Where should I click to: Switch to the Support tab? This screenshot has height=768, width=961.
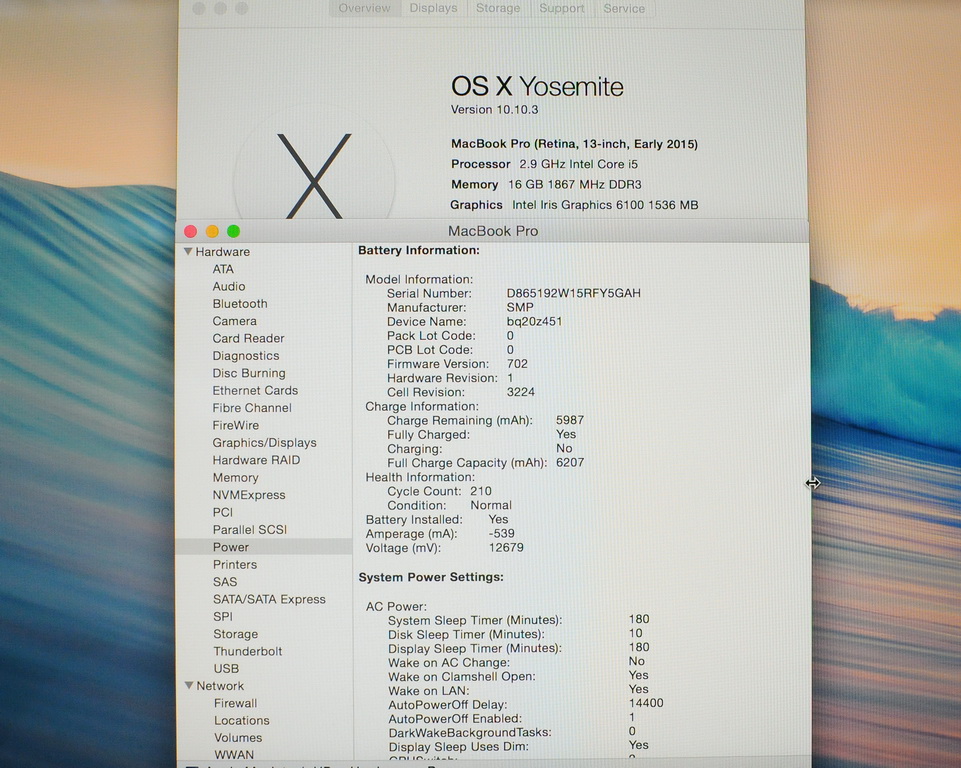[x=561, y=8]
